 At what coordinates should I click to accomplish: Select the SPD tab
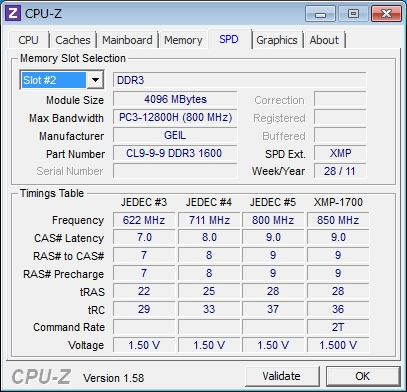[229, 39]
